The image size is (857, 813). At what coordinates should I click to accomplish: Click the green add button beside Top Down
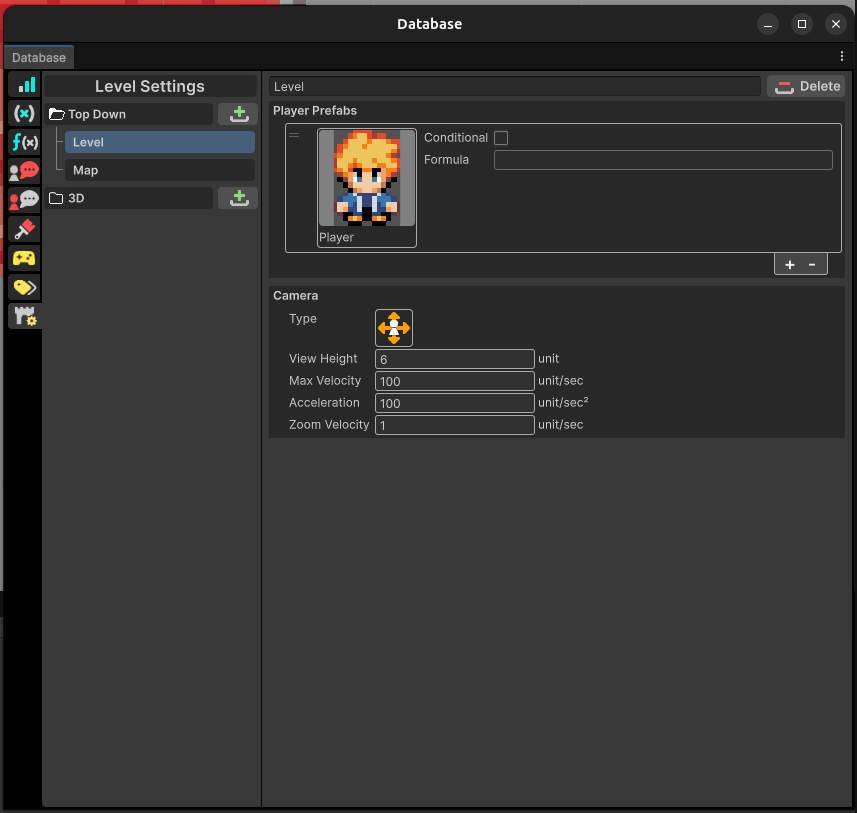click(x=237, y=114)
